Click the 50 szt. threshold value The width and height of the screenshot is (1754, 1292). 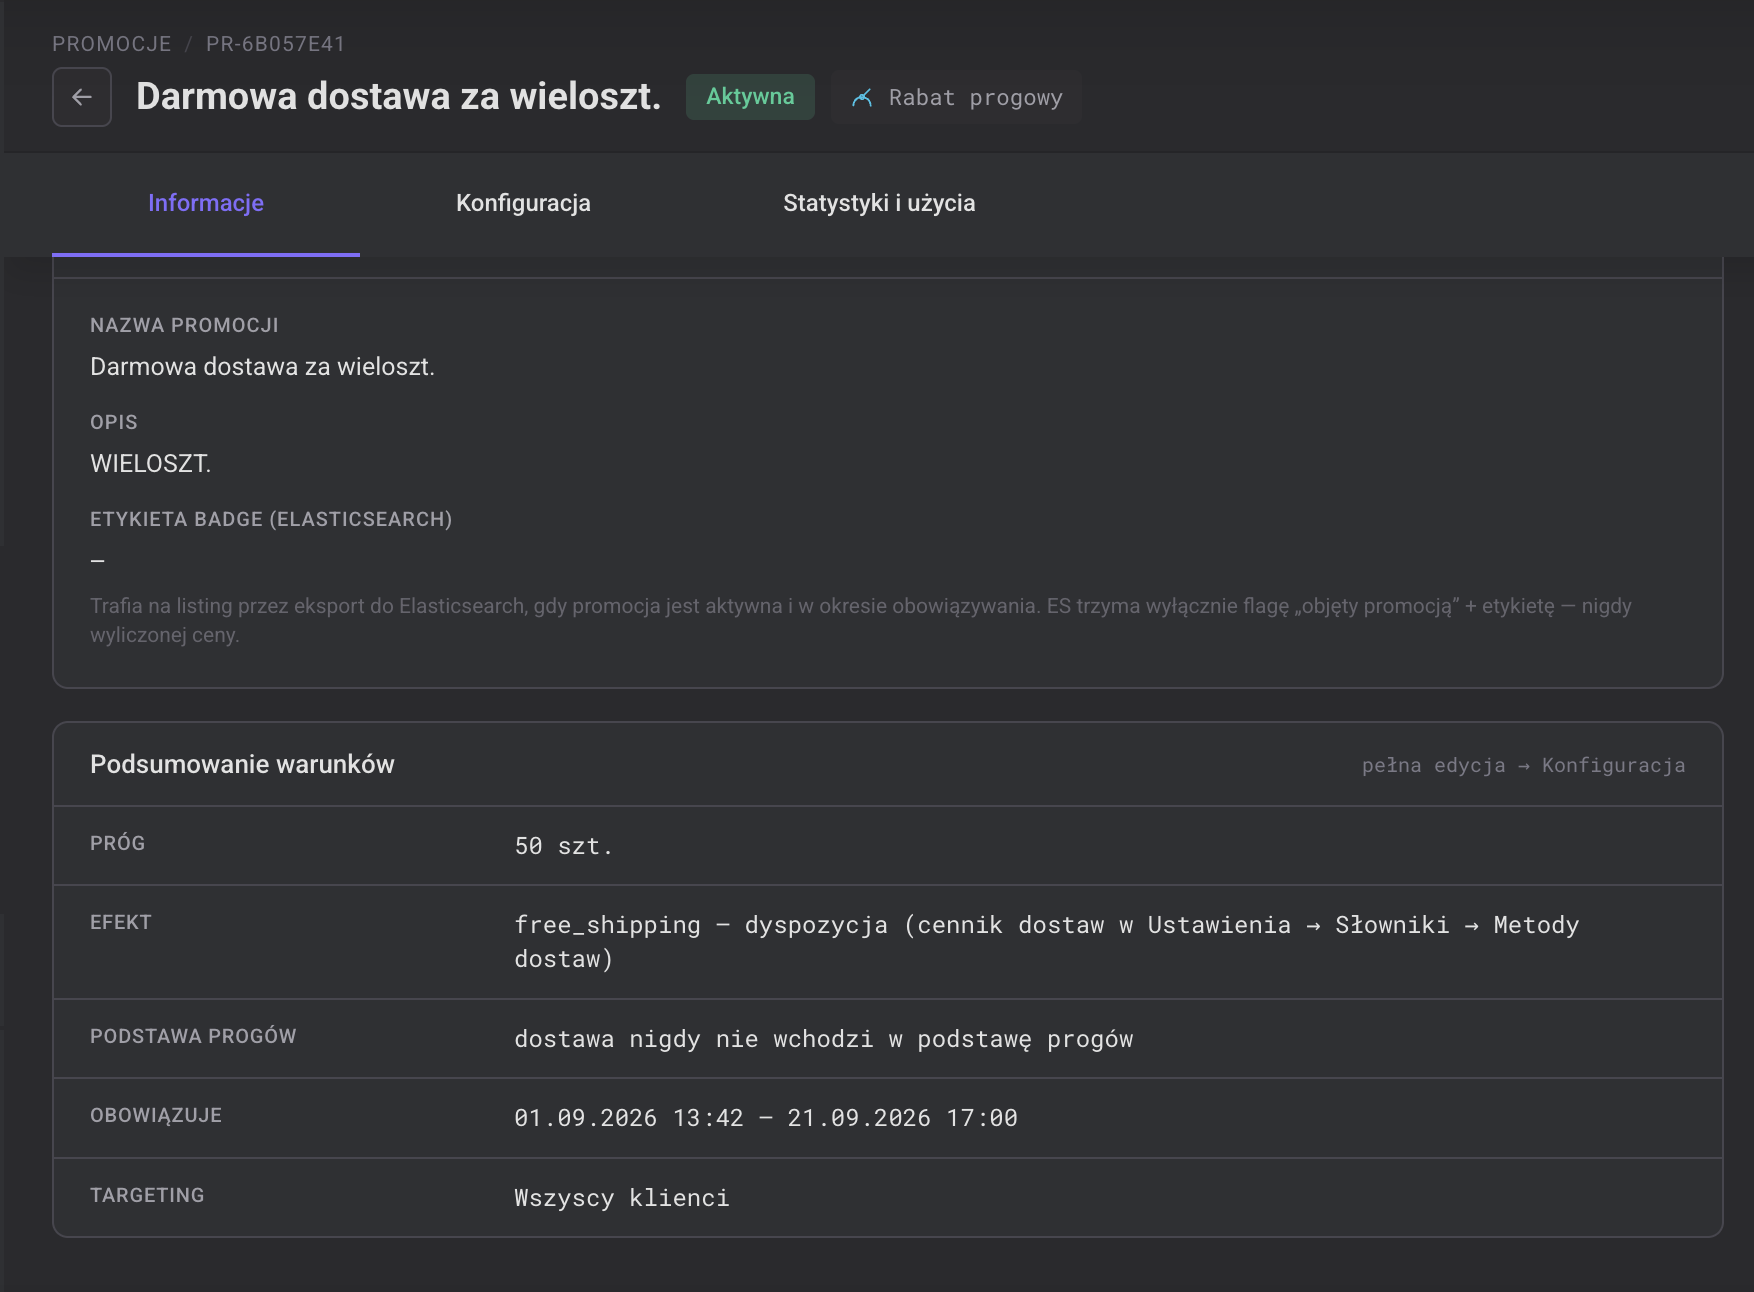coord(563,846)
